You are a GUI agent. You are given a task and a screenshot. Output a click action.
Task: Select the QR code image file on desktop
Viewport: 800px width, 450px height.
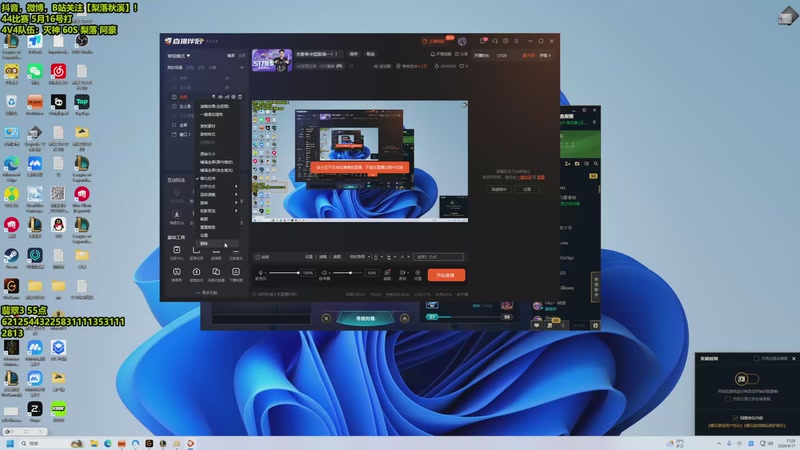(58, 194)
